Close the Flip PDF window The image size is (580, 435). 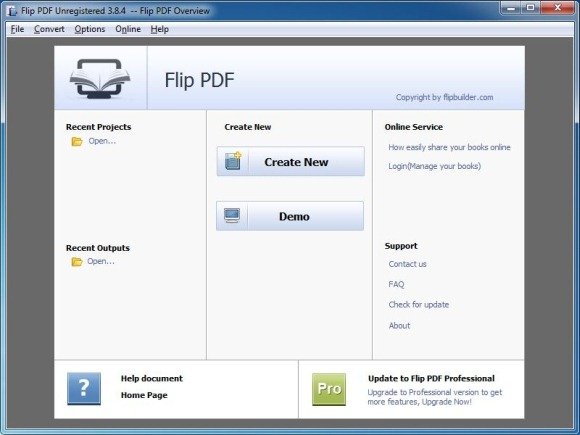click(x=558, y=8)
